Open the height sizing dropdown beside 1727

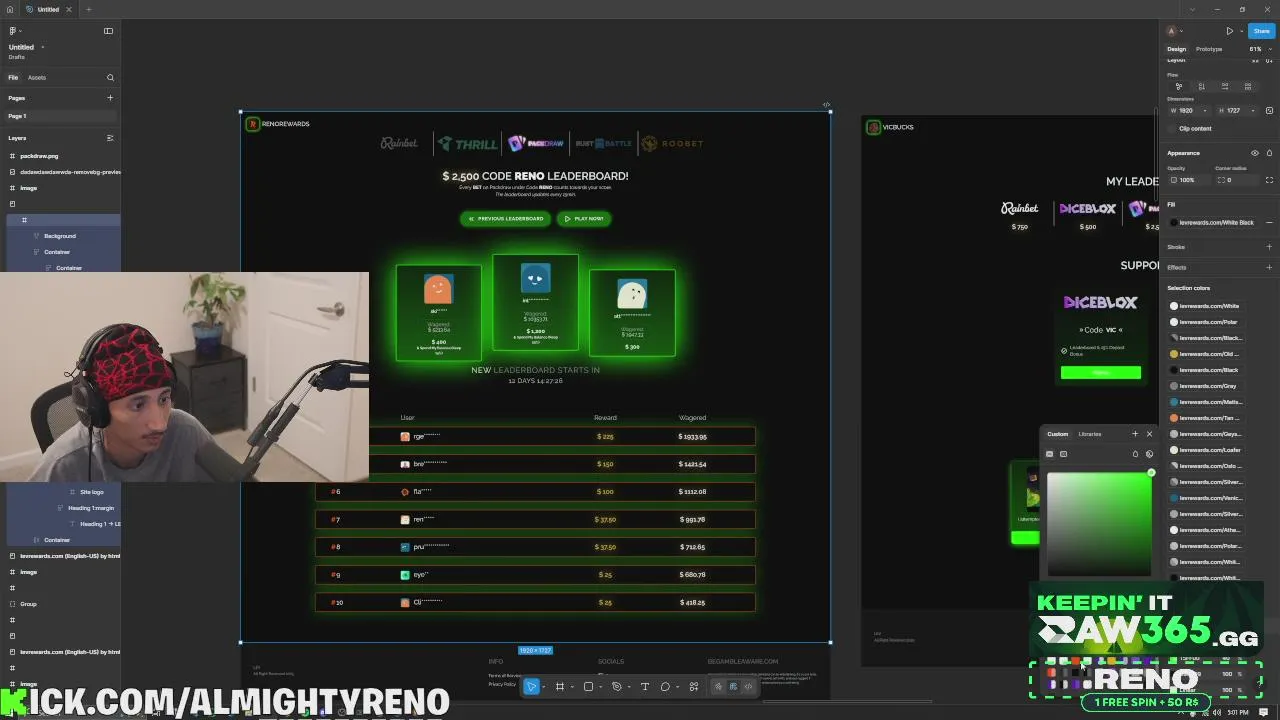1251,110
